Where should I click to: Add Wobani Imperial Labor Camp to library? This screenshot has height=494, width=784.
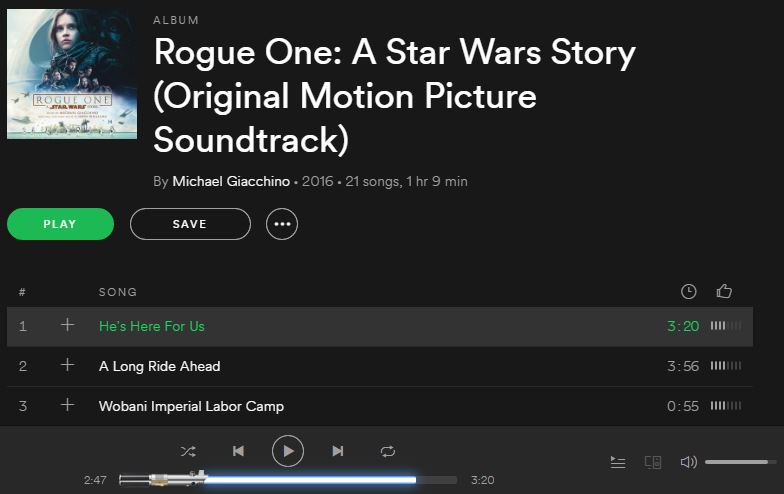pyautogui.click(x=67, y=405)
